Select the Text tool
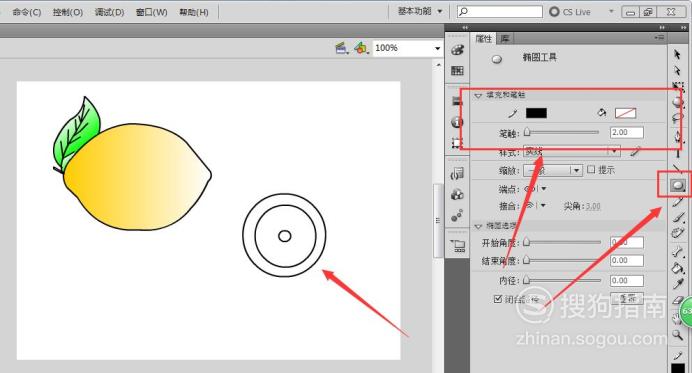 point(678,153)
